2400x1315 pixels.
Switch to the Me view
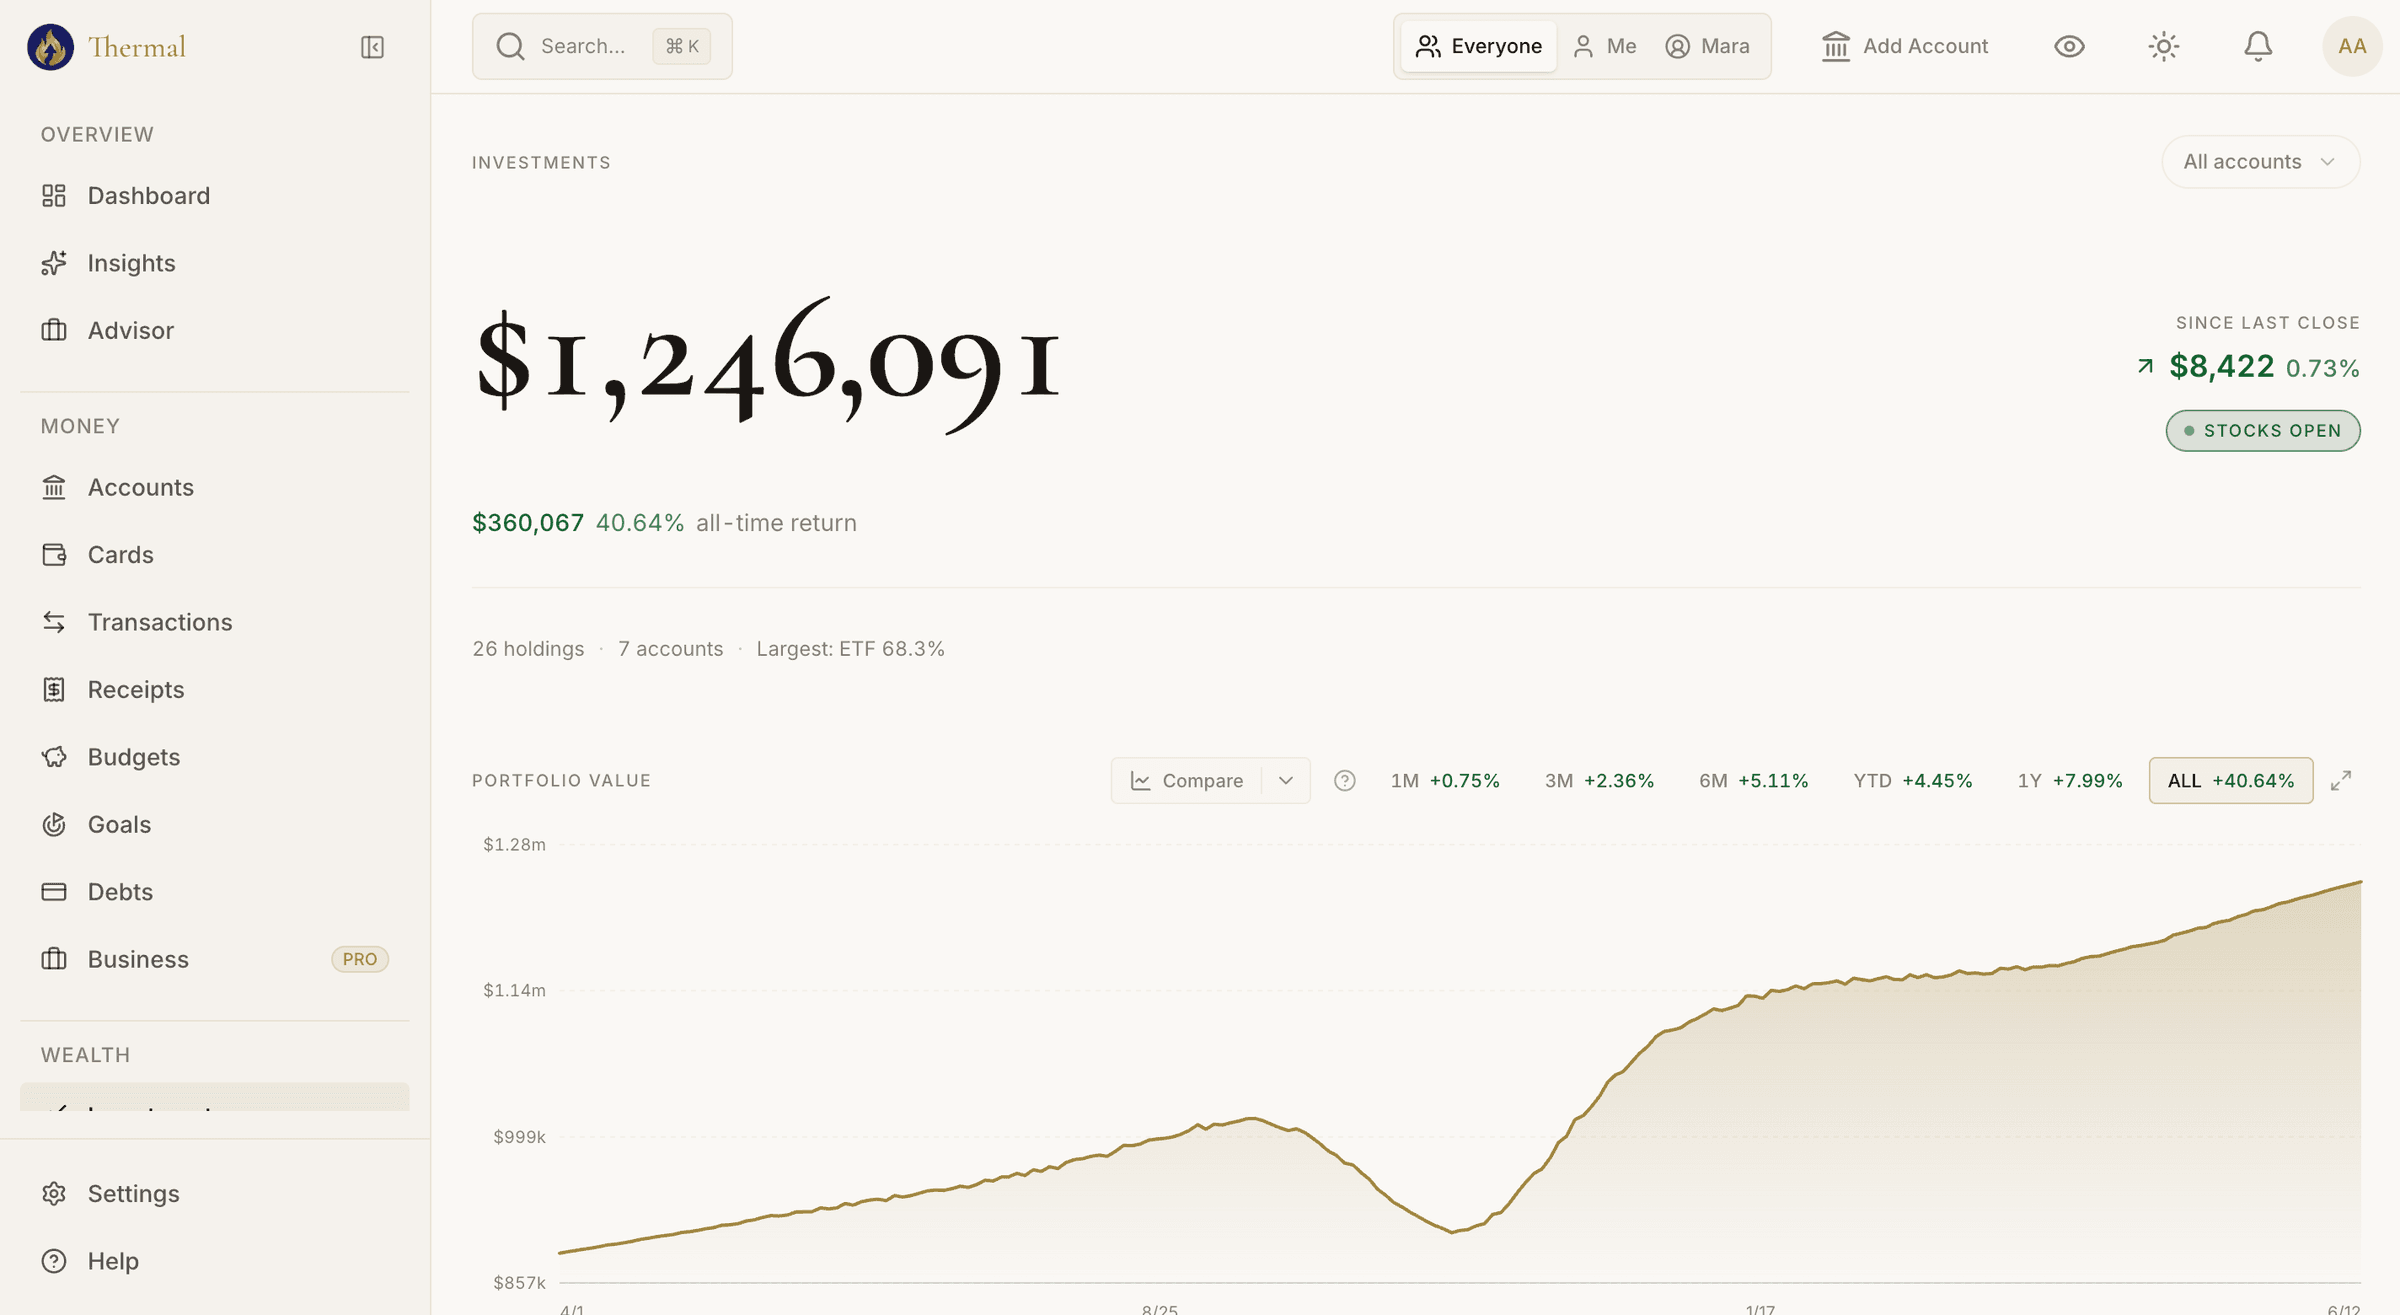click(x=1604, y=46)
